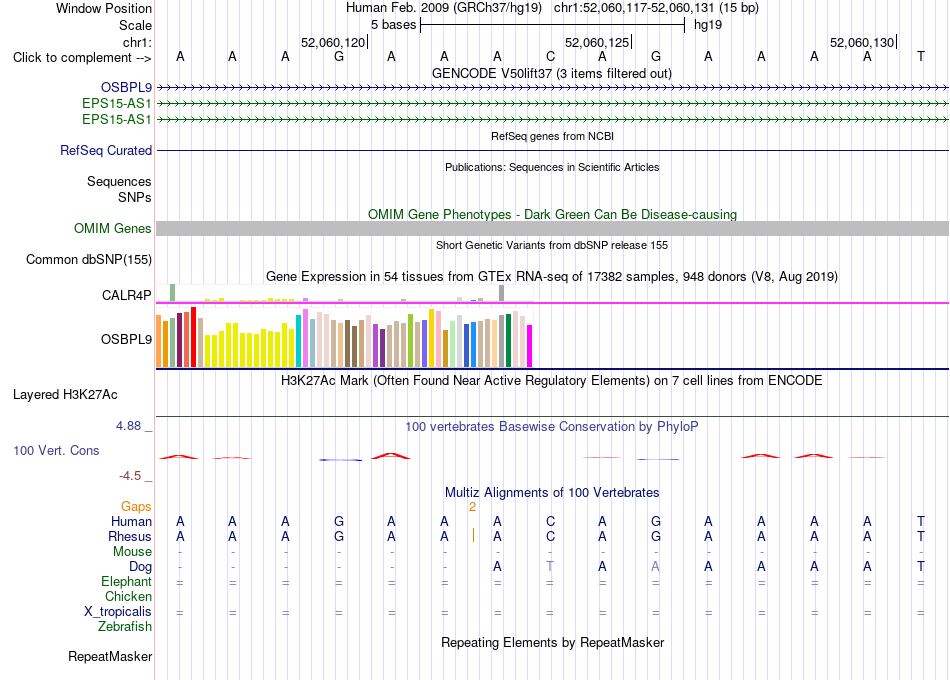Click the OMIM Genes label
This screenshot has height=680, width=950.
[113, 228]
